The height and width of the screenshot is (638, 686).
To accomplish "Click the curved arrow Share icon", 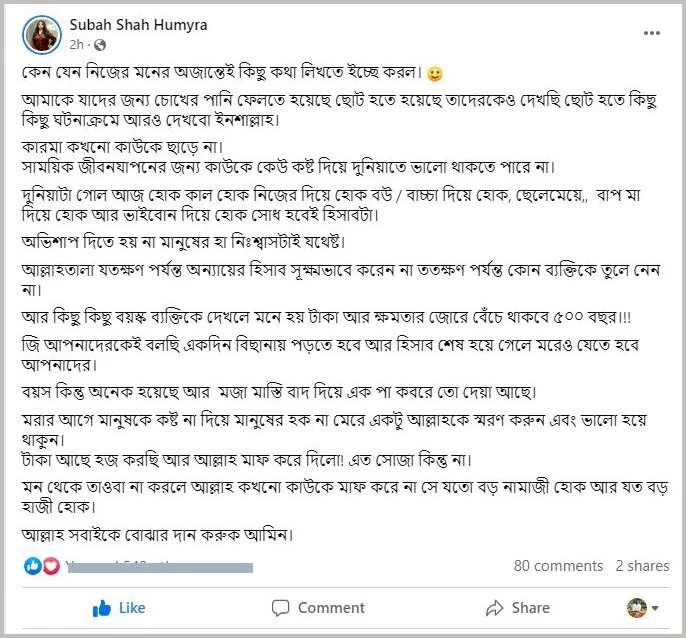I will (x=494, y=608).
